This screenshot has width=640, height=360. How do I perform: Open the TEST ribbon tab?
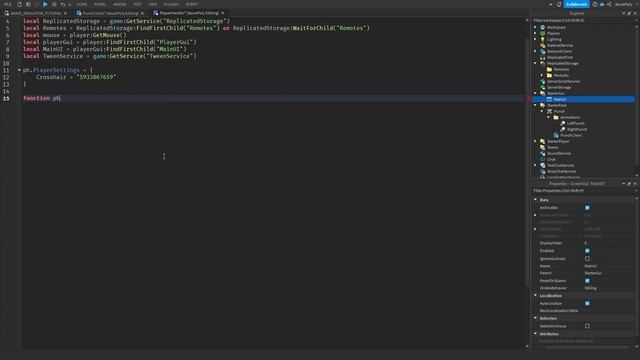tap(137, 4)
